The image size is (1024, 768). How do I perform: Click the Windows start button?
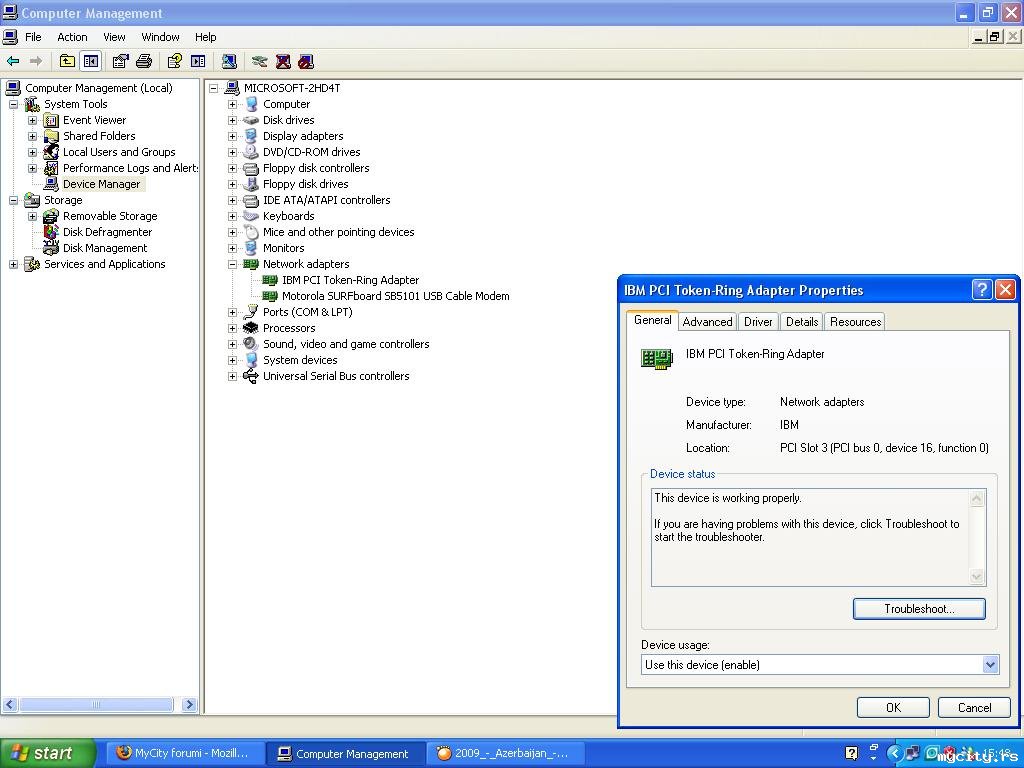click(46, 754)
